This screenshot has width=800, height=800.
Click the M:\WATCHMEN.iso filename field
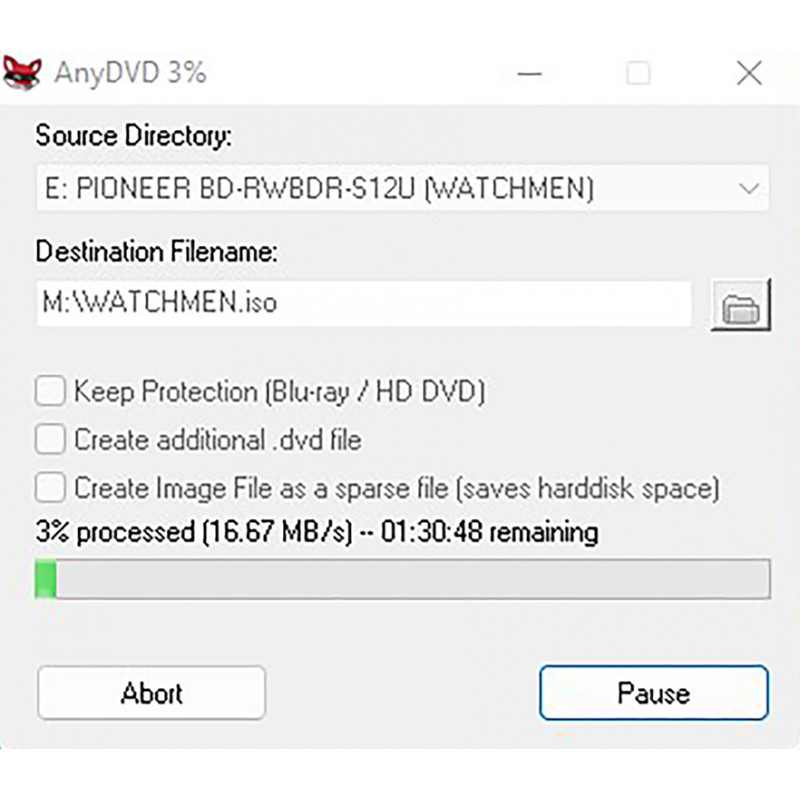pyautogui.click(x=364, y=303)
